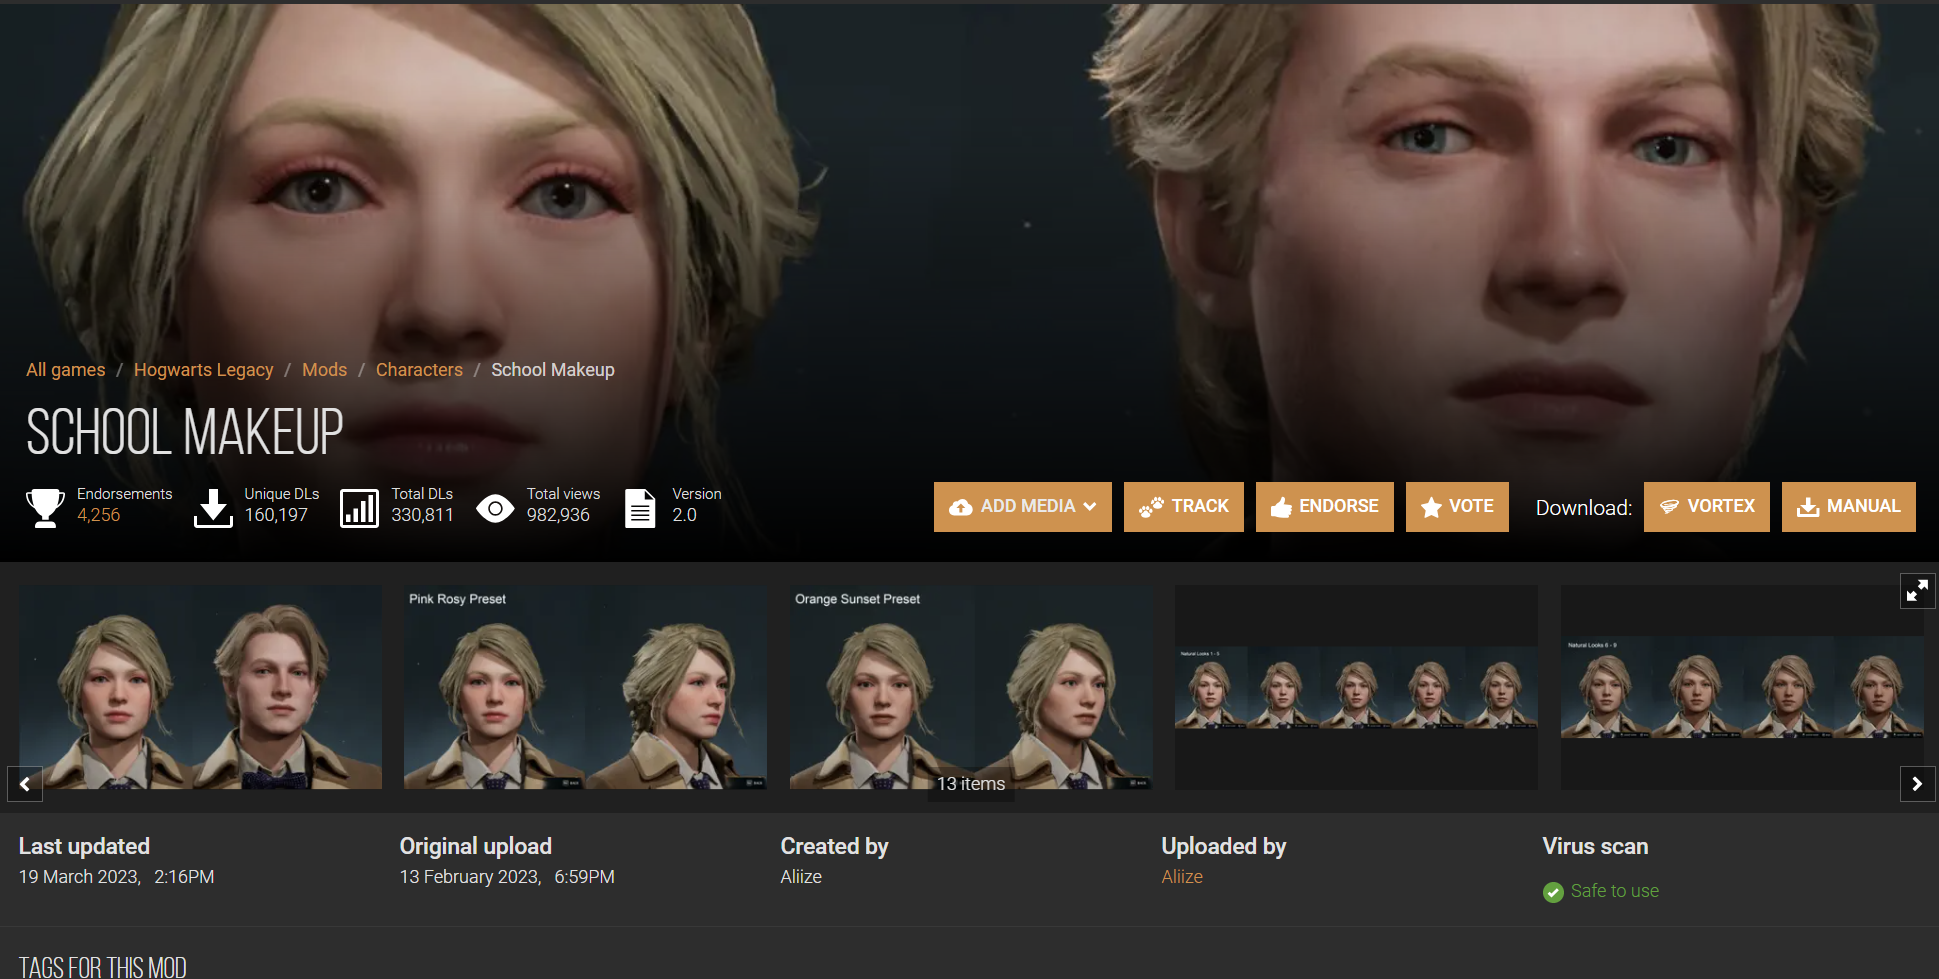Open the Orange Sunset Preset thumbnail
The height and width of the screenshot is (979, 1939).
971,687
